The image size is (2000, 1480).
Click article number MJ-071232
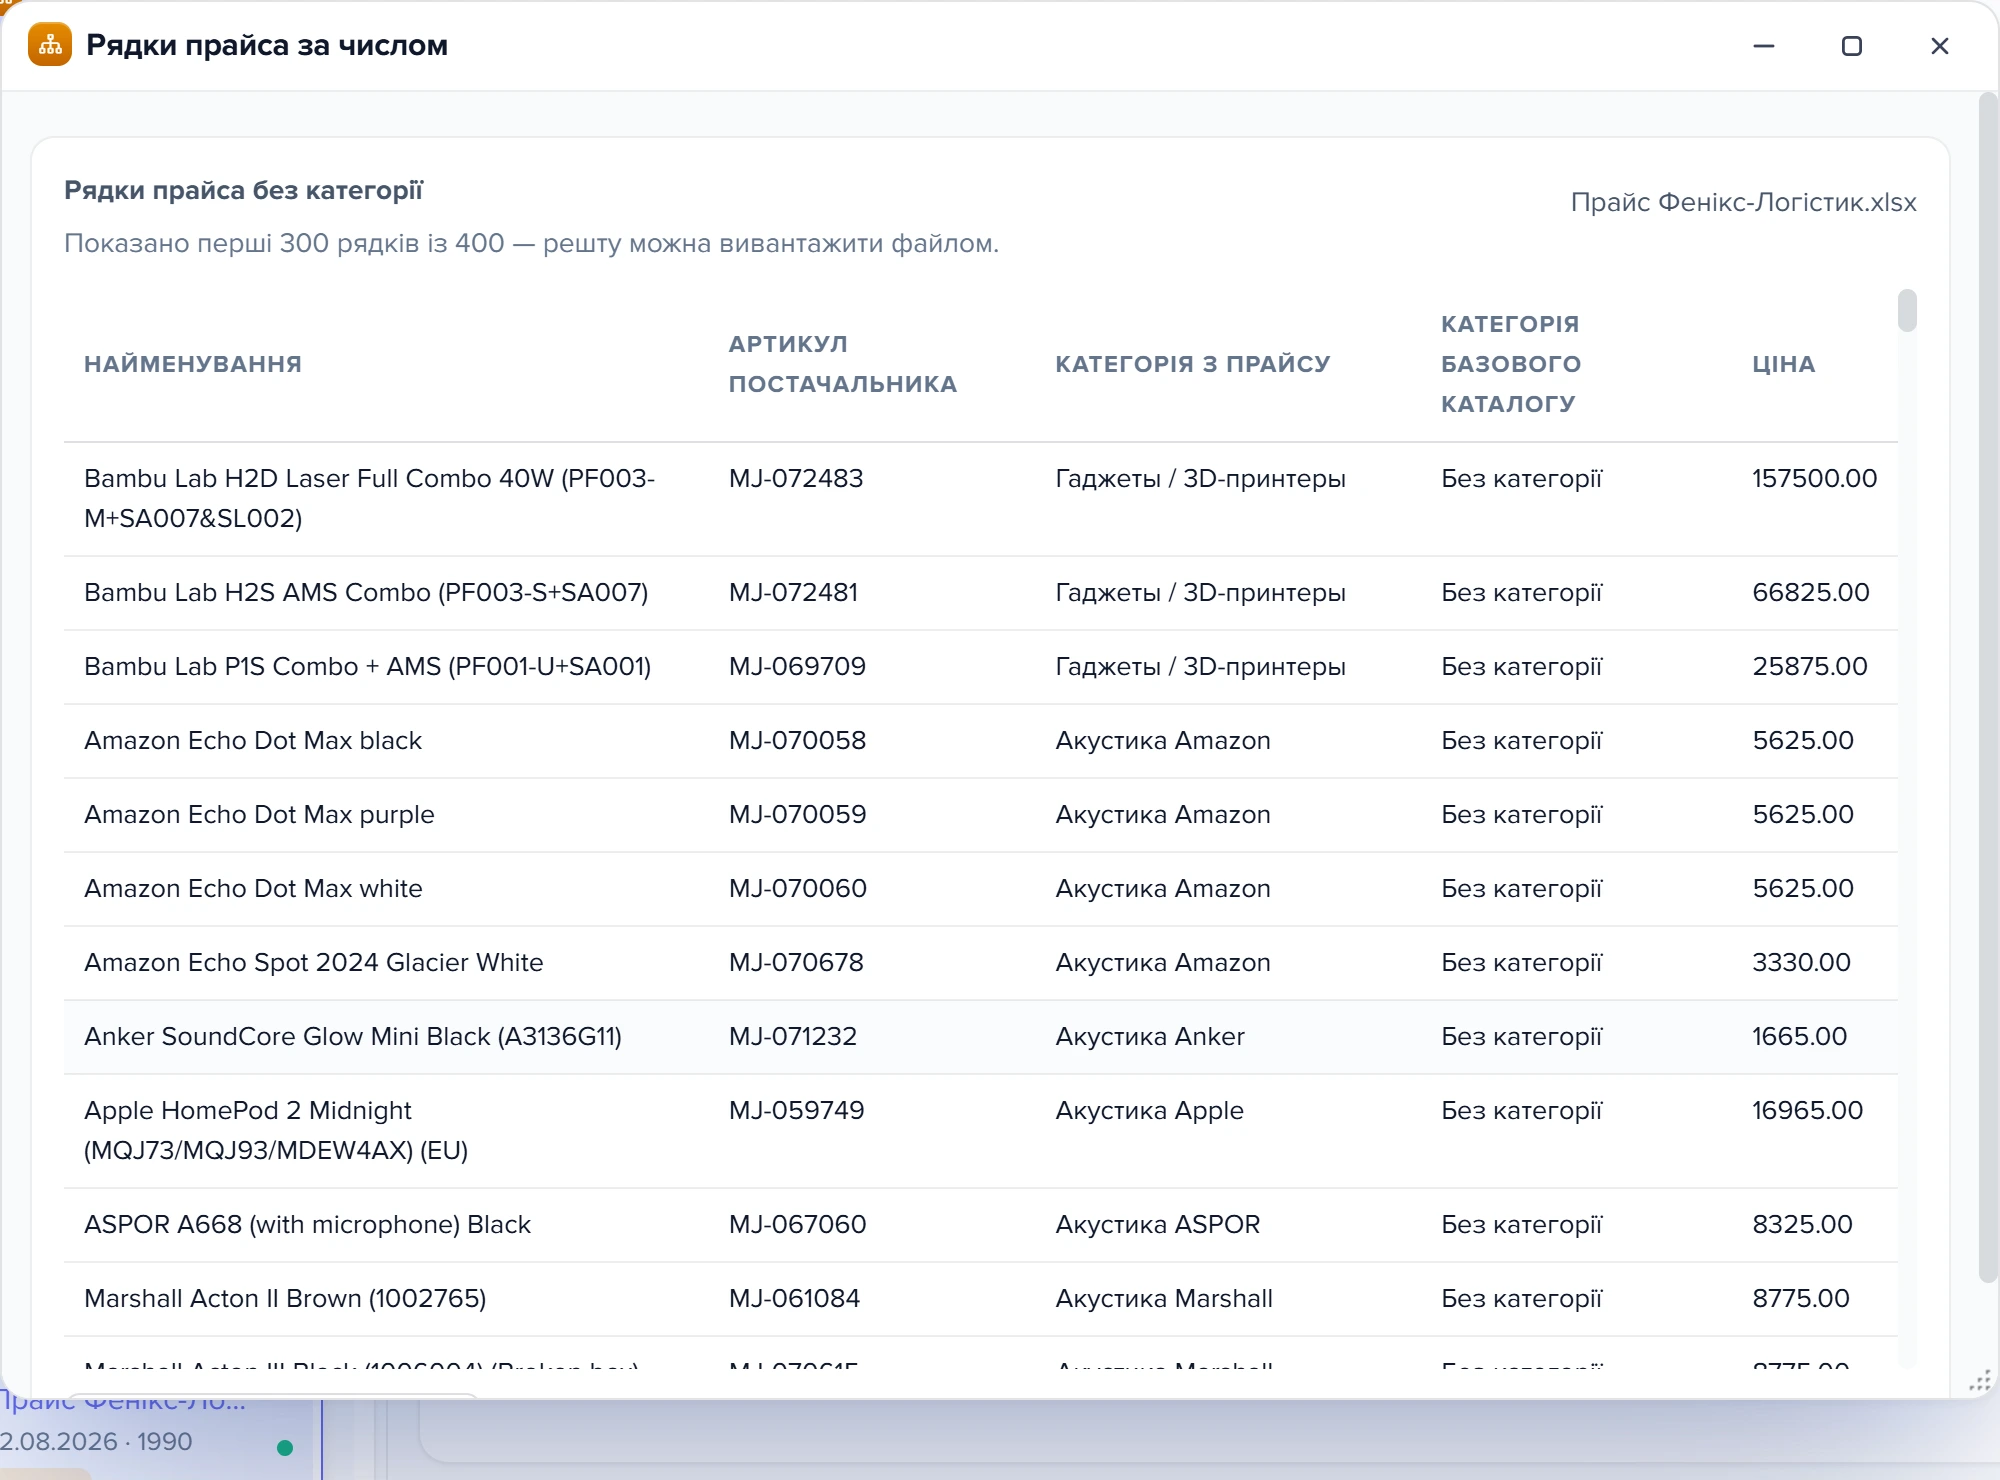point(793,1037)
